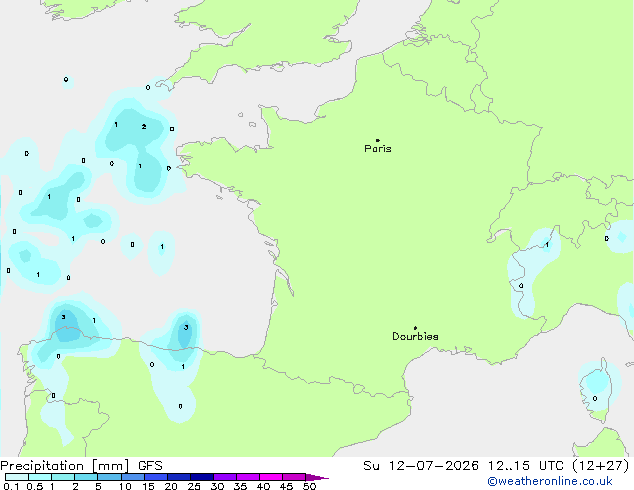Pick the legend swatch between 15 and 20

pos(155,477)
